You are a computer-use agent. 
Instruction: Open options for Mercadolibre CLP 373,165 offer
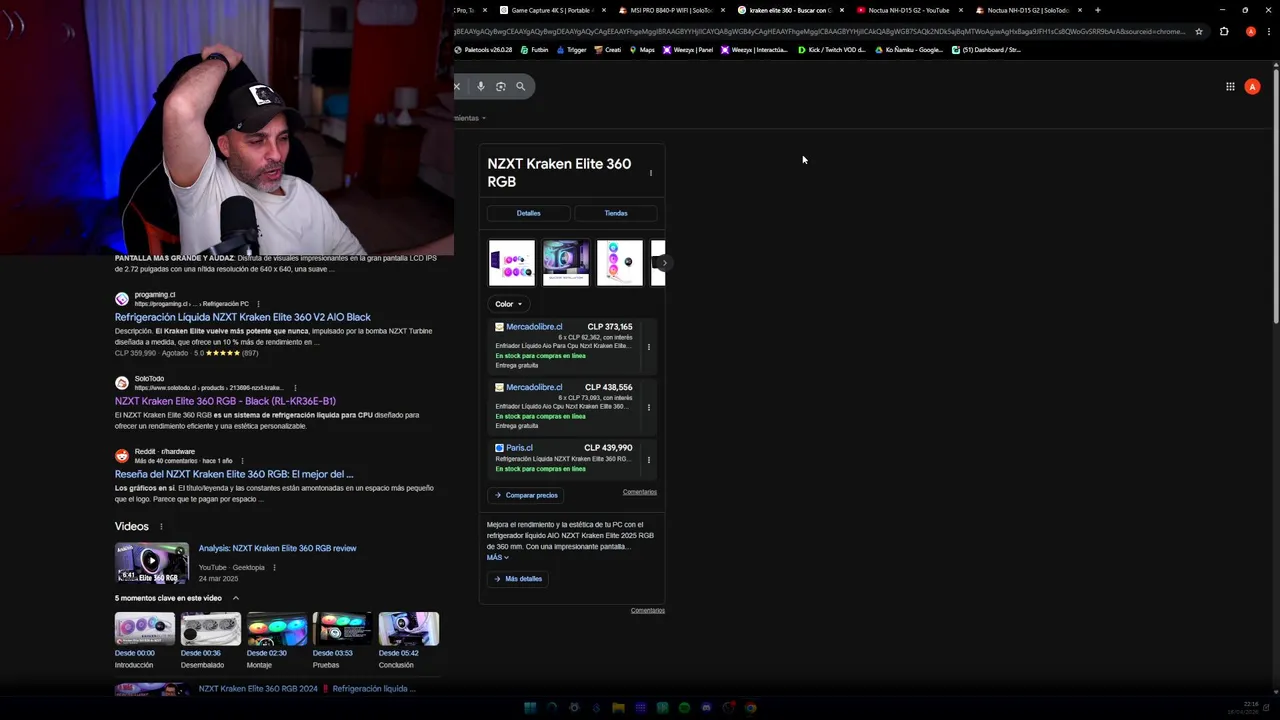pyautogui.click(x=649, y=347)
